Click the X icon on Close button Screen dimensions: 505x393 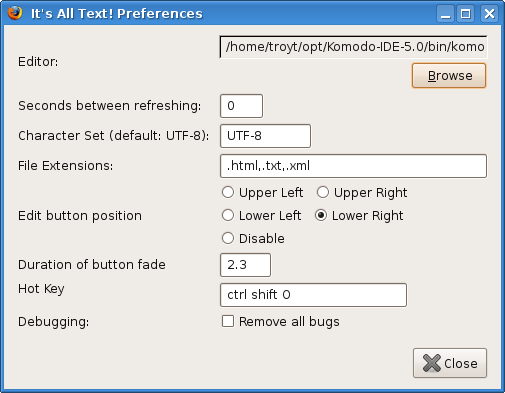coord(432,363)
